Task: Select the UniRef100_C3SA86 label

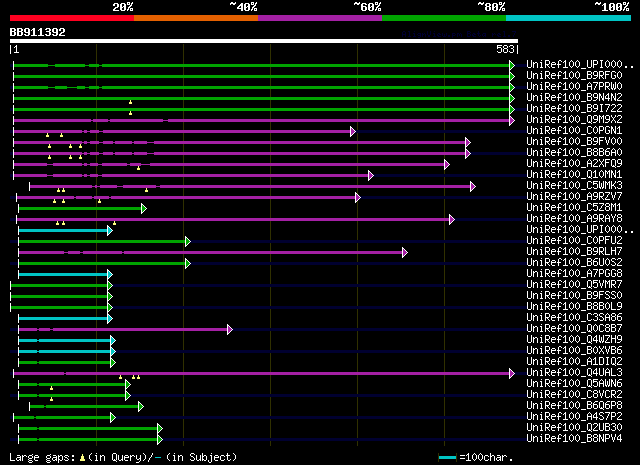Action: (x=574, y=318)
